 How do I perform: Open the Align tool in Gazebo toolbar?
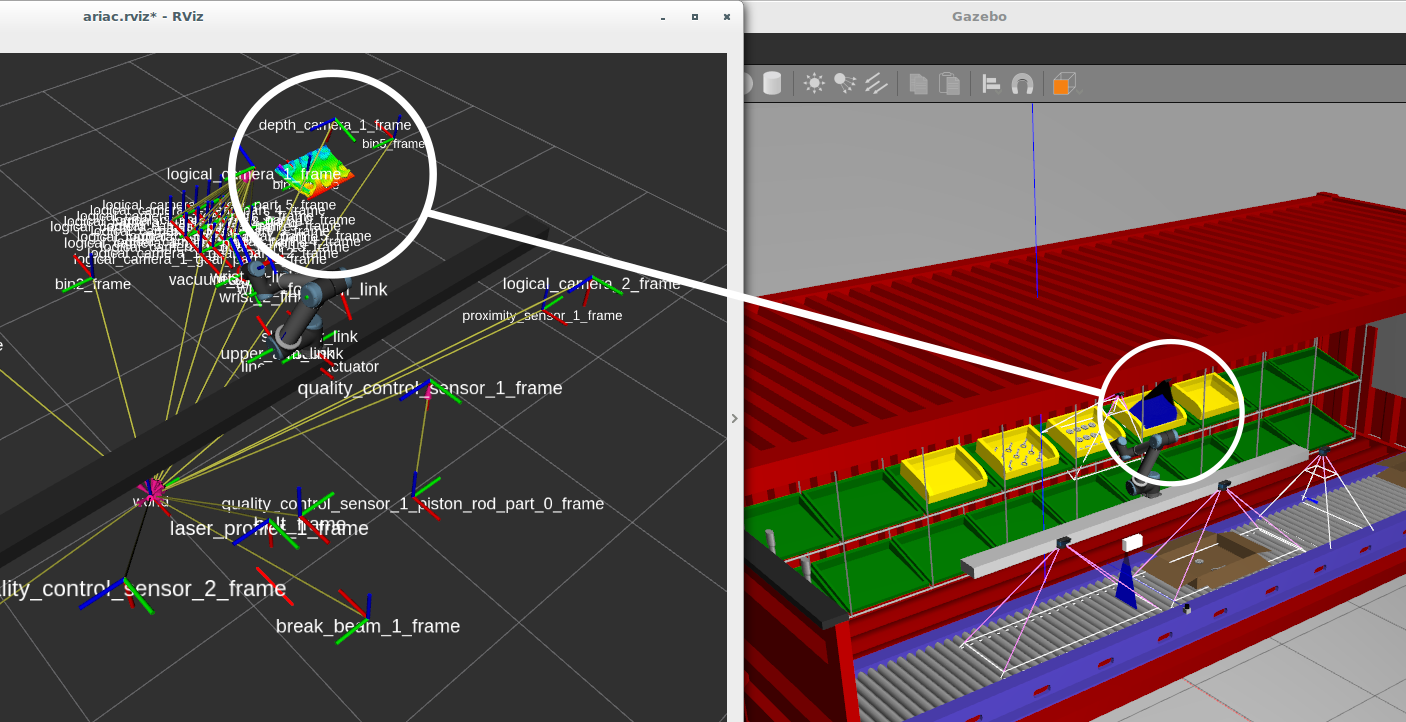coord(990,83)
